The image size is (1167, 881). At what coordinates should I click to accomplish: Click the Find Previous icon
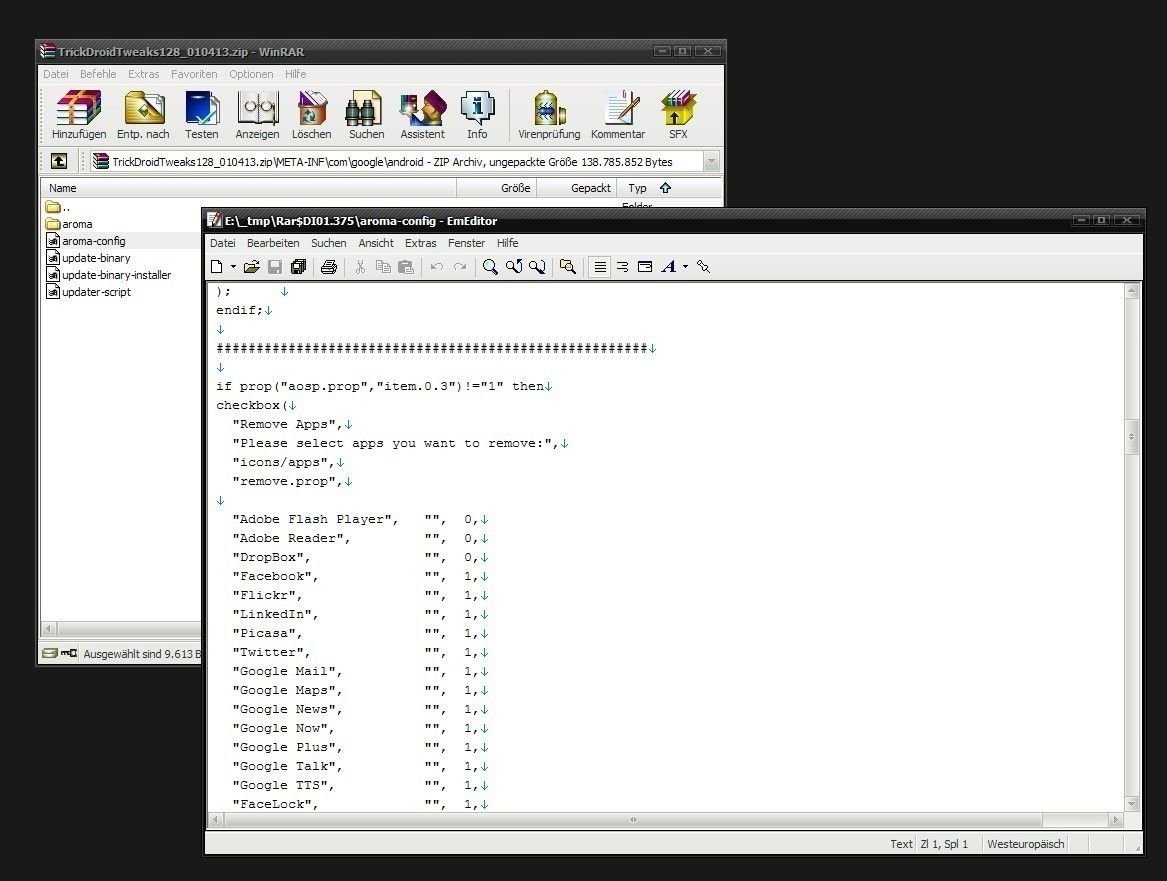tap(514, 267)
